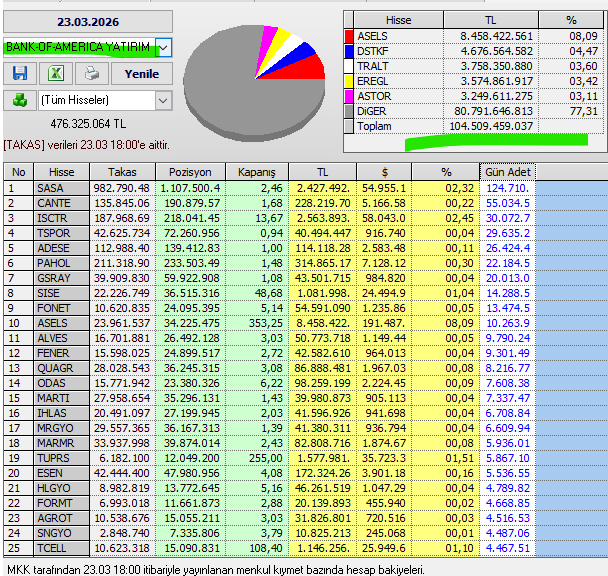Screen dimensions: 608x576
Task: Click the legend table % header
Action: coord(571,20)
